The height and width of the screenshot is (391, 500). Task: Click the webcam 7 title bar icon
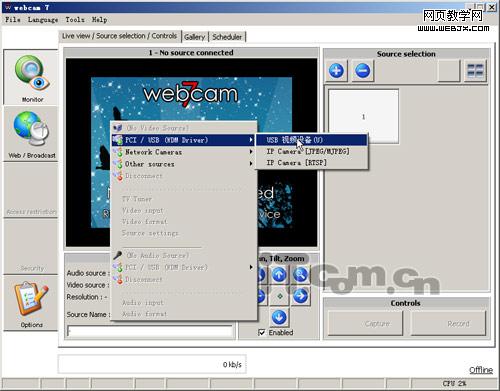(x=8, y=7)
